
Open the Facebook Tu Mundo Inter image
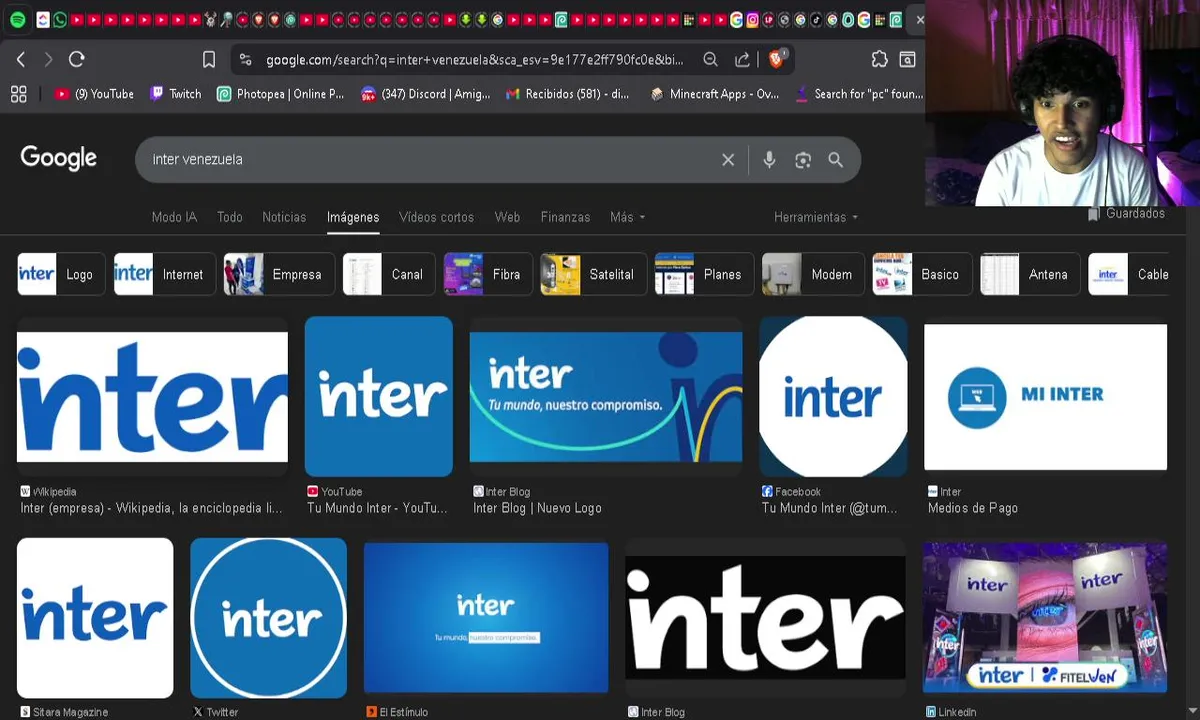tap(833, 396)
